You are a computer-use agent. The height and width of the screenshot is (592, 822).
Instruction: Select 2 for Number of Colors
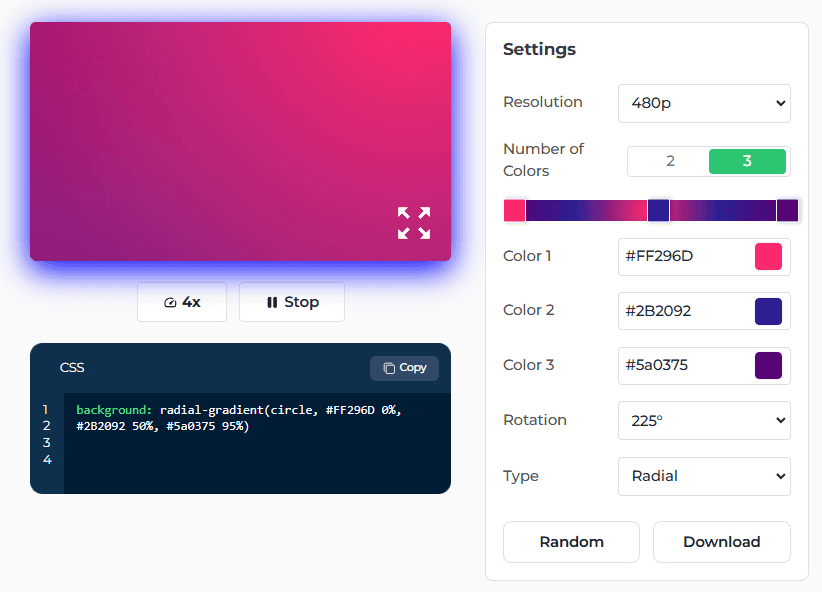[668, 161]
